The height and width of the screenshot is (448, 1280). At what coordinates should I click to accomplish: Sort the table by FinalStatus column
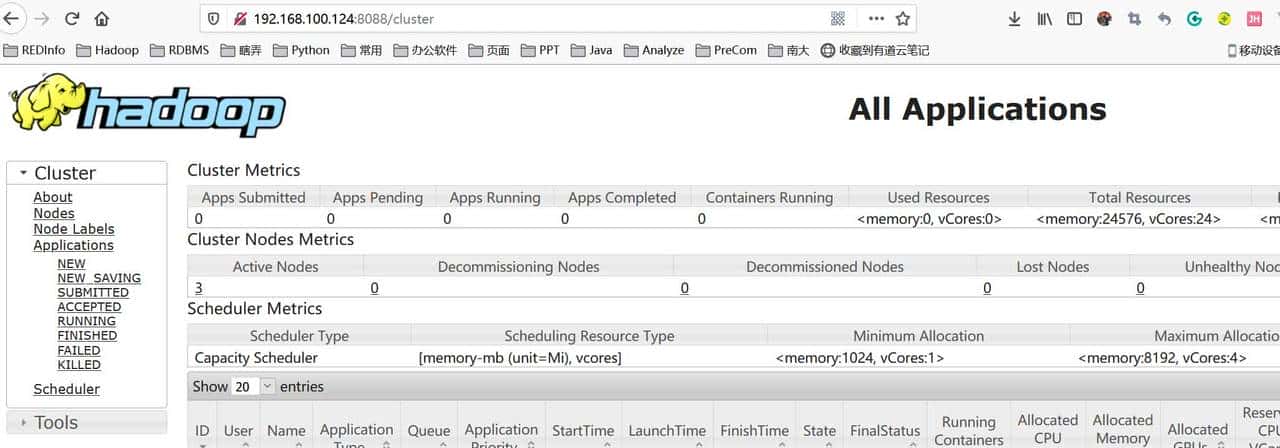(x=885, y=431)
